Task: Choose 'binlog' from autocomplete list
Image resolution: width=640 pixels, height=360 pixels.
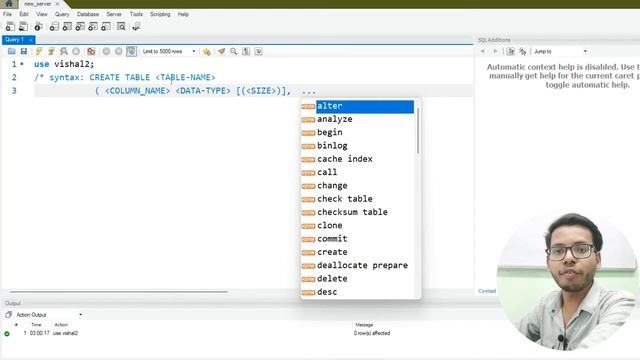Action: pyautogui.click(x=358, y=146)
